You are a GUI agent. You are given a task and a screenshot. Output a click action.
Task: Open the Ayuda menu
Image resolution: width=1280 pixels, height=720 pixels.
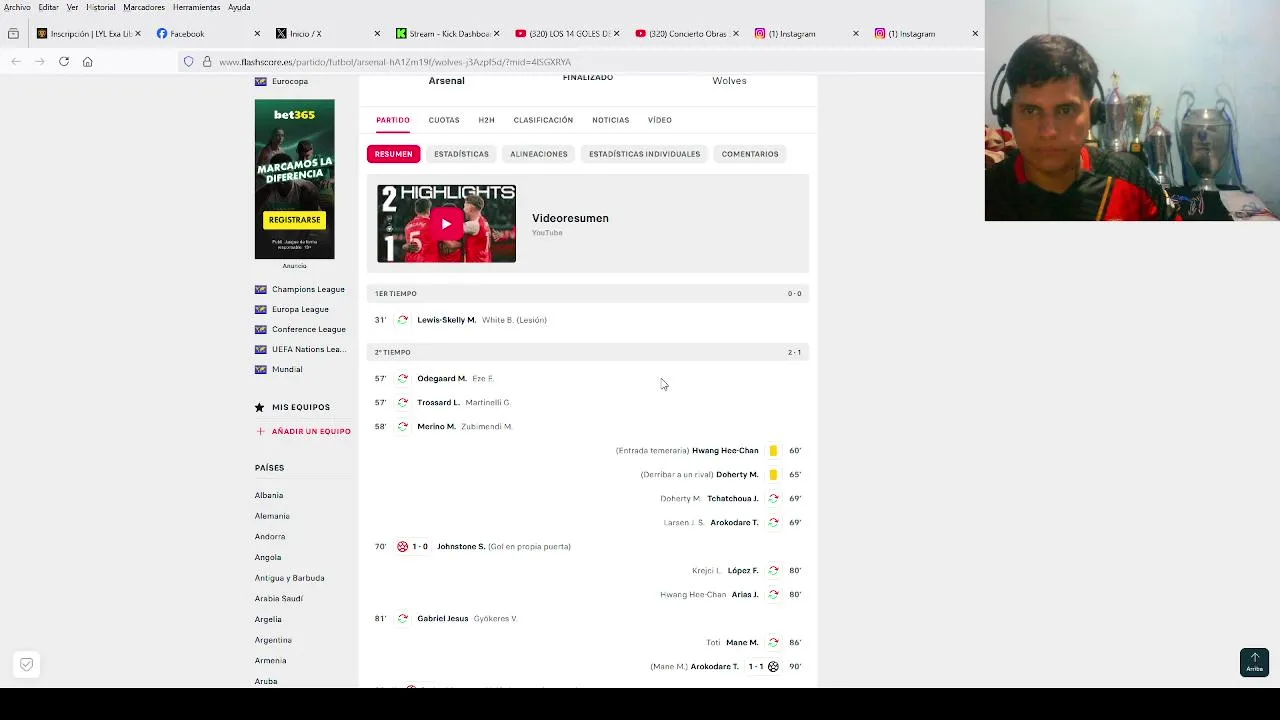point(239,7)
